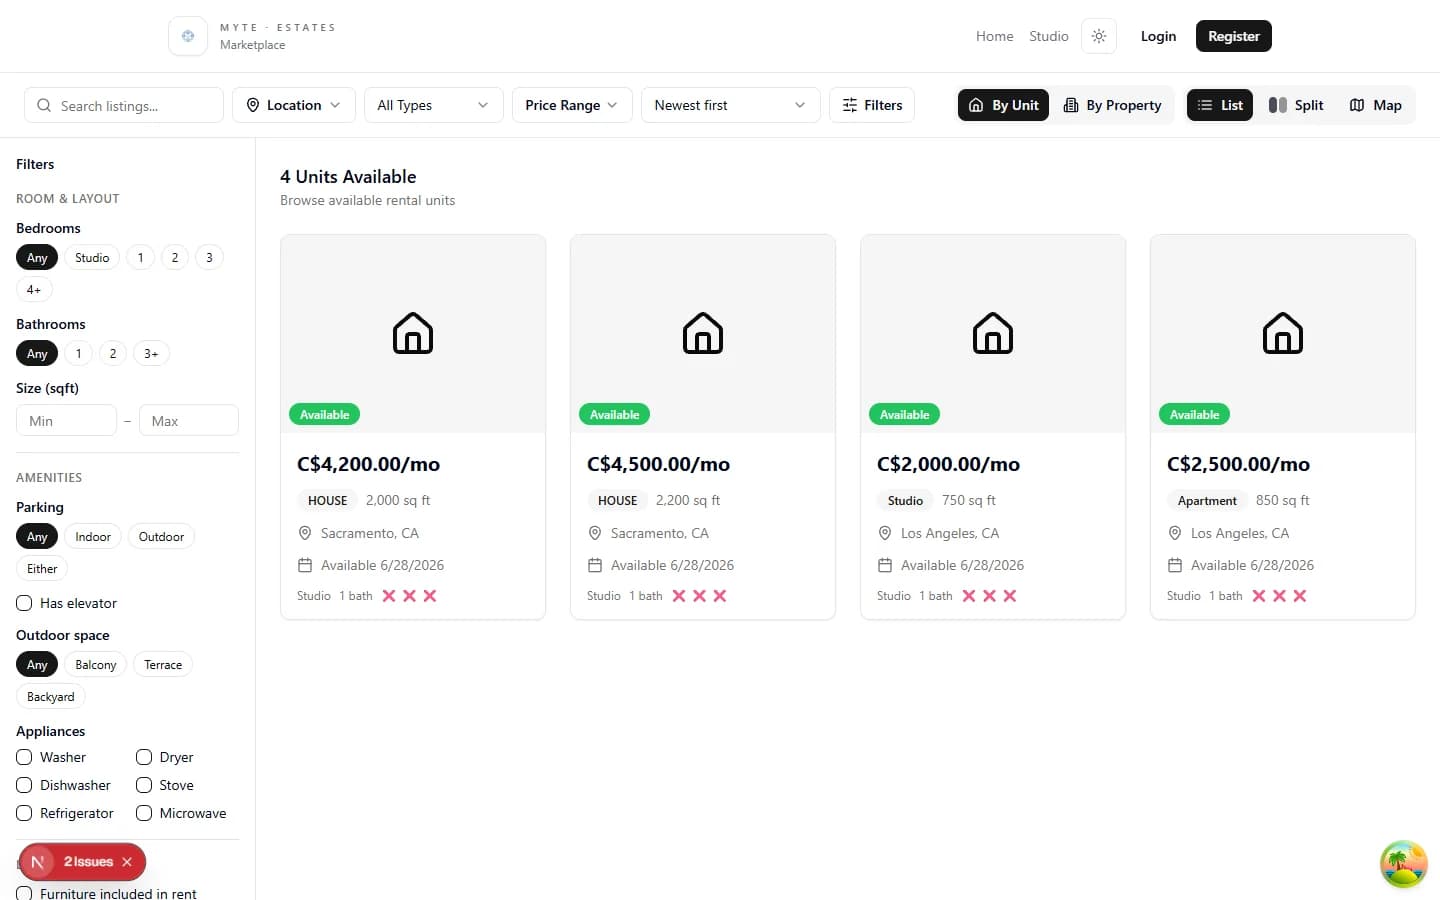The width and height of the screenshot is (1440, 900).
Task: Click the house placeholder icon on the C$4,200.00 card
Action: pos(413,333)
